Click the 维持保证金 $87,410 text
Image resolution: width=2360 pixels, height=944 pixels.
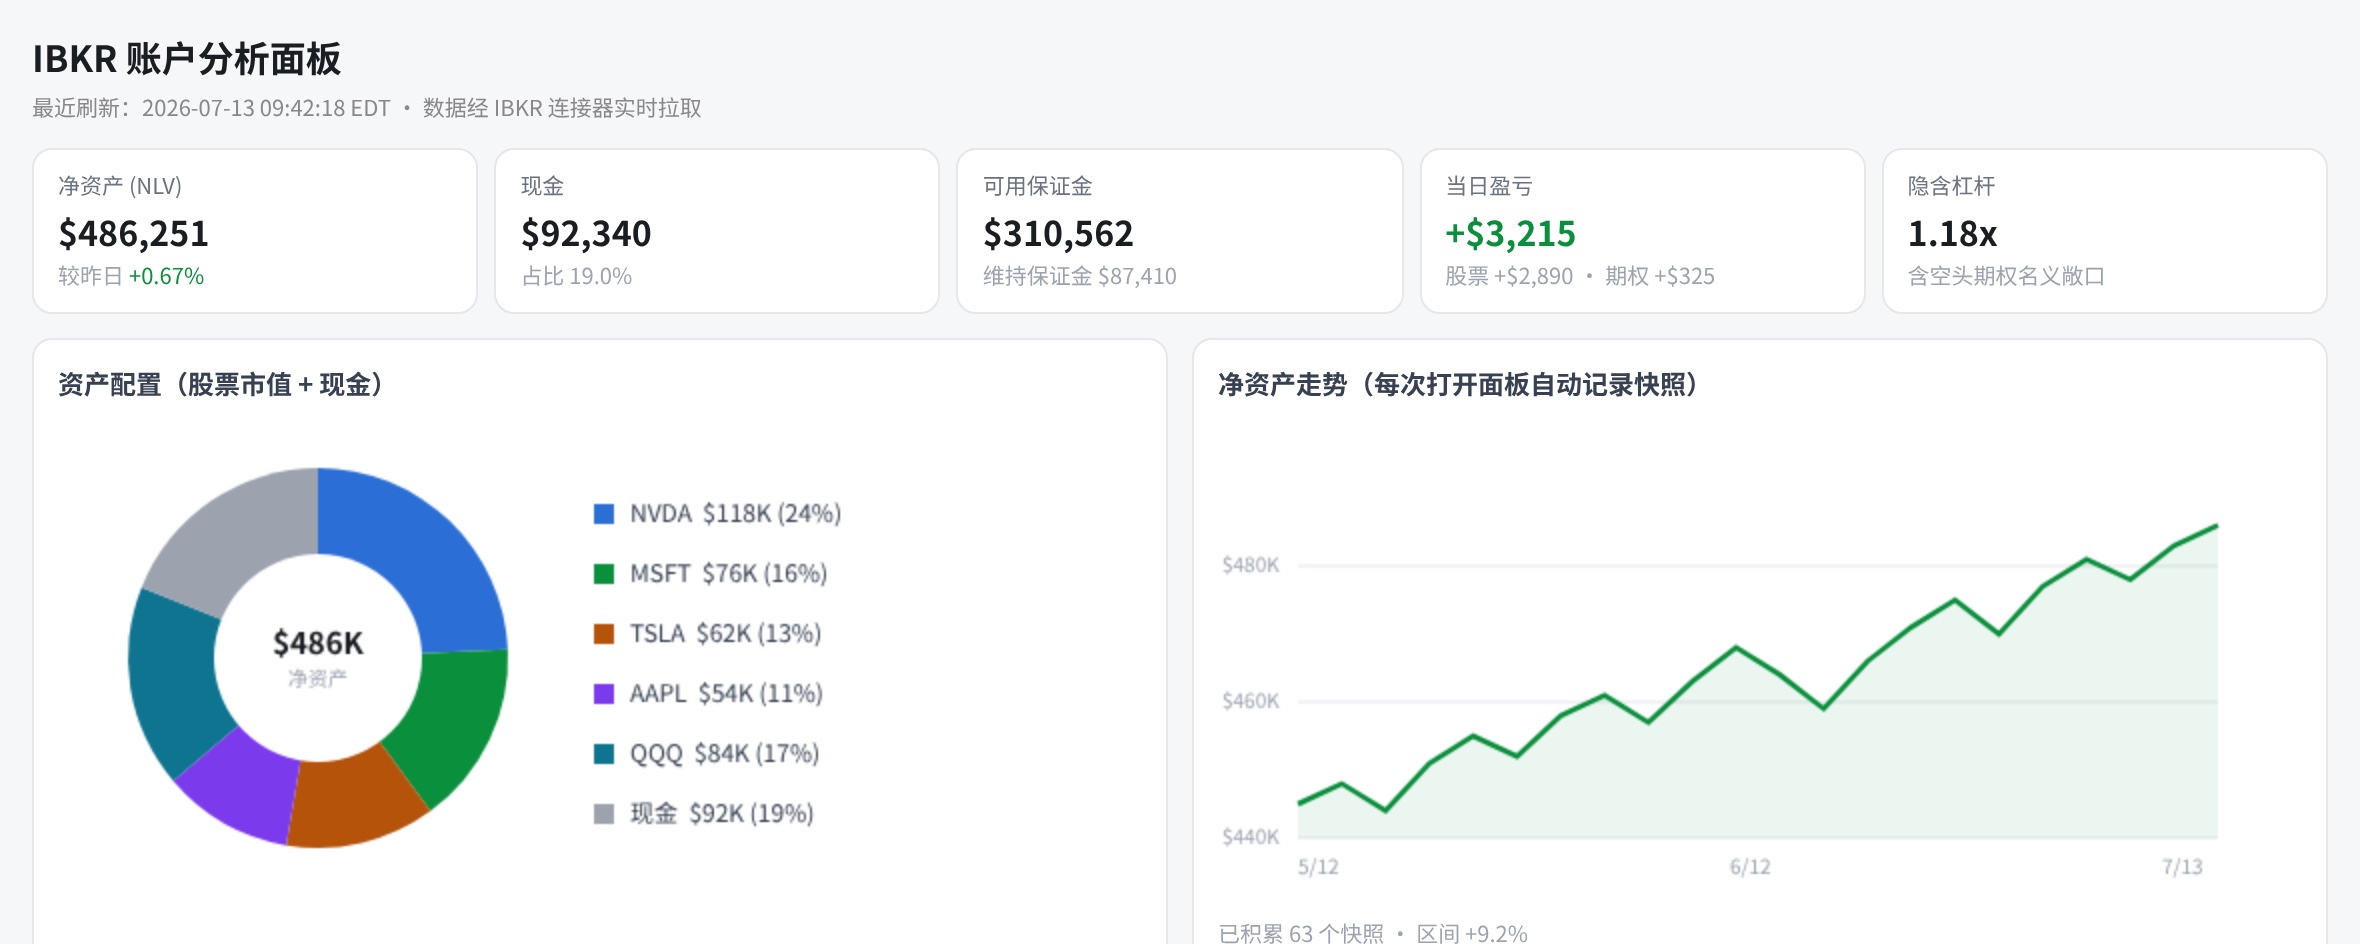[1080, 276]
